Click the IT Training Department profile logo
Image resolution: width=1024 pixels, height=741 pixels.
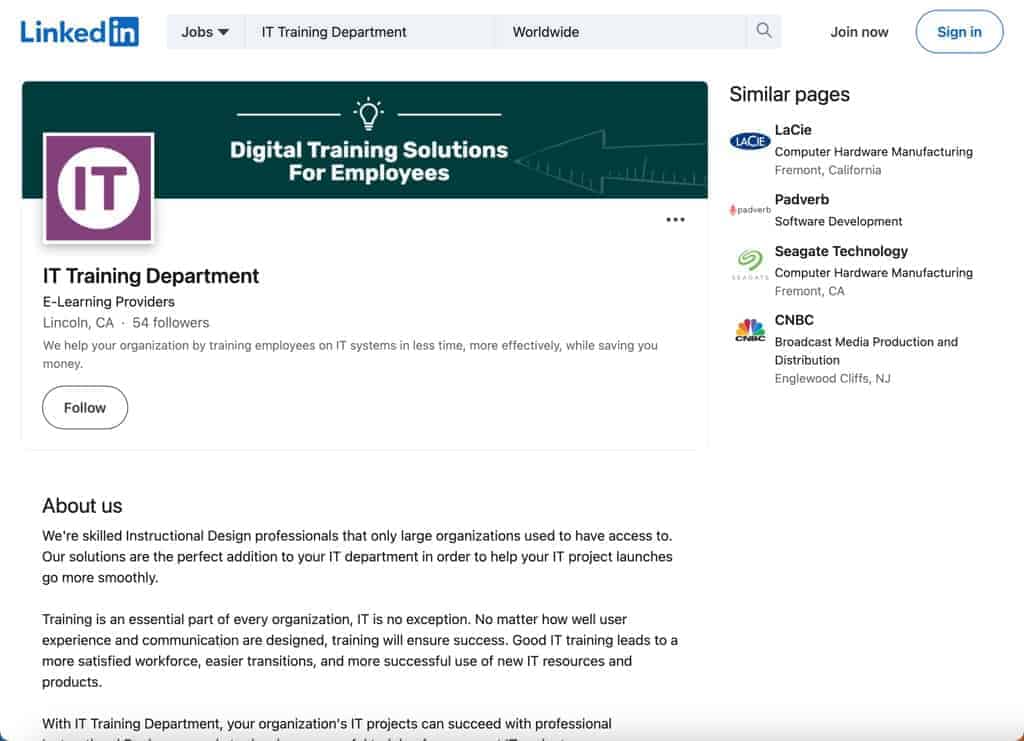point(97,188)
